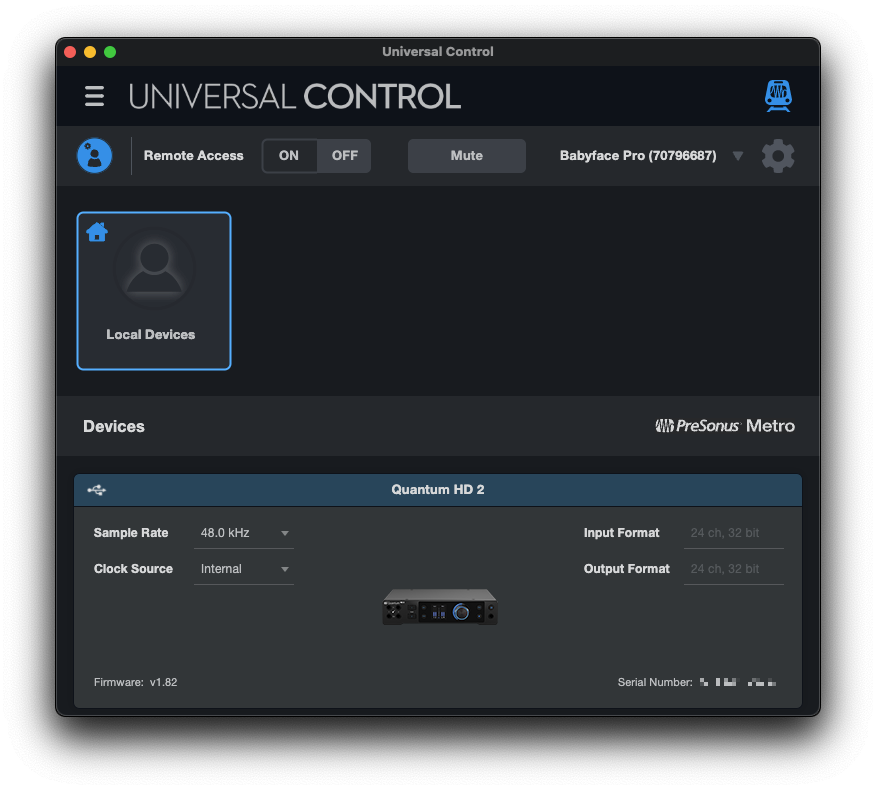Open the hamburger menu
876x790 pixels.
[94, 96]
